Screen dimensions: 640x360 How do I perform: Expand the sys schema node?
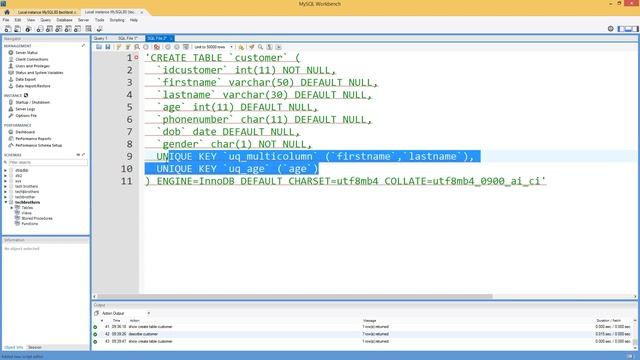[5, 181]
